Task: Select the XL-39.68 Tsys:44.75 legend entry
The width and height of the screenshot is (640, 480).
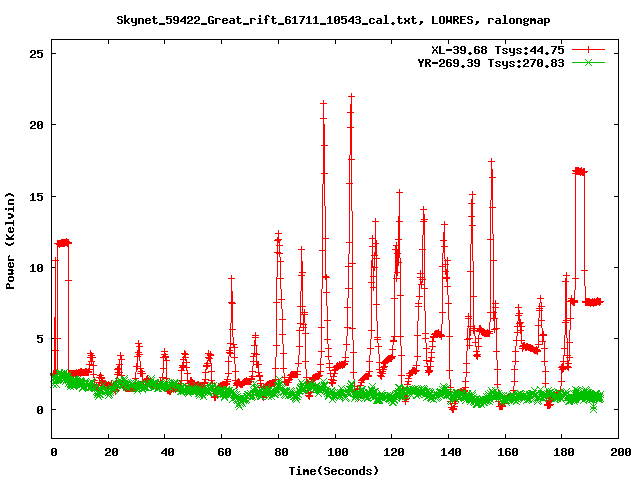Action: tap(498, 50)
